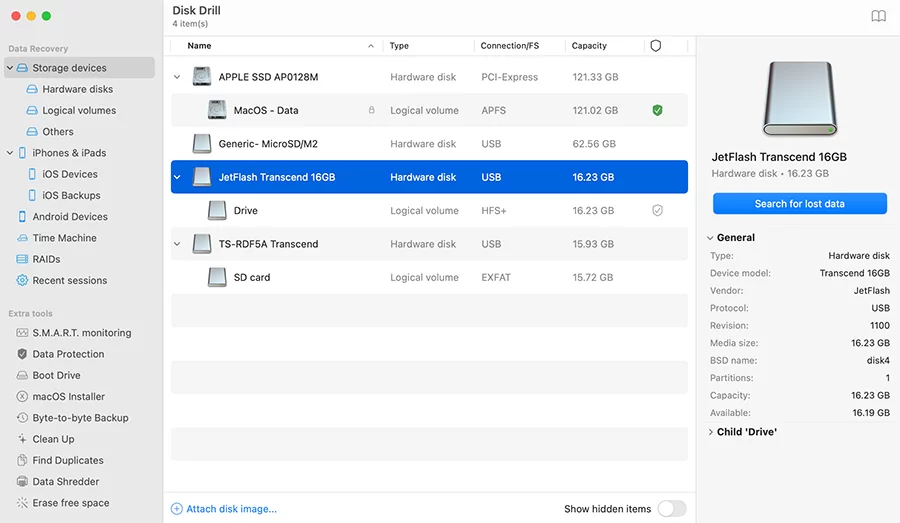Viewport: 900px width, 523px height.
Task: Select RAIDs in sidebar
Action: click(38, 259)
